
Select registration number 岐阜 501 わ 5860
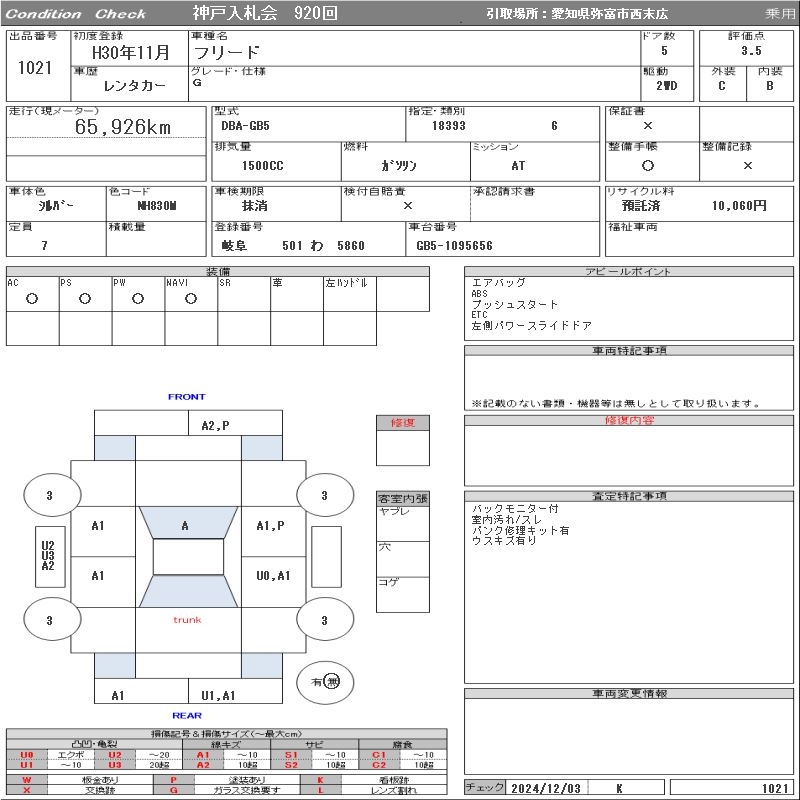point(293,246)
